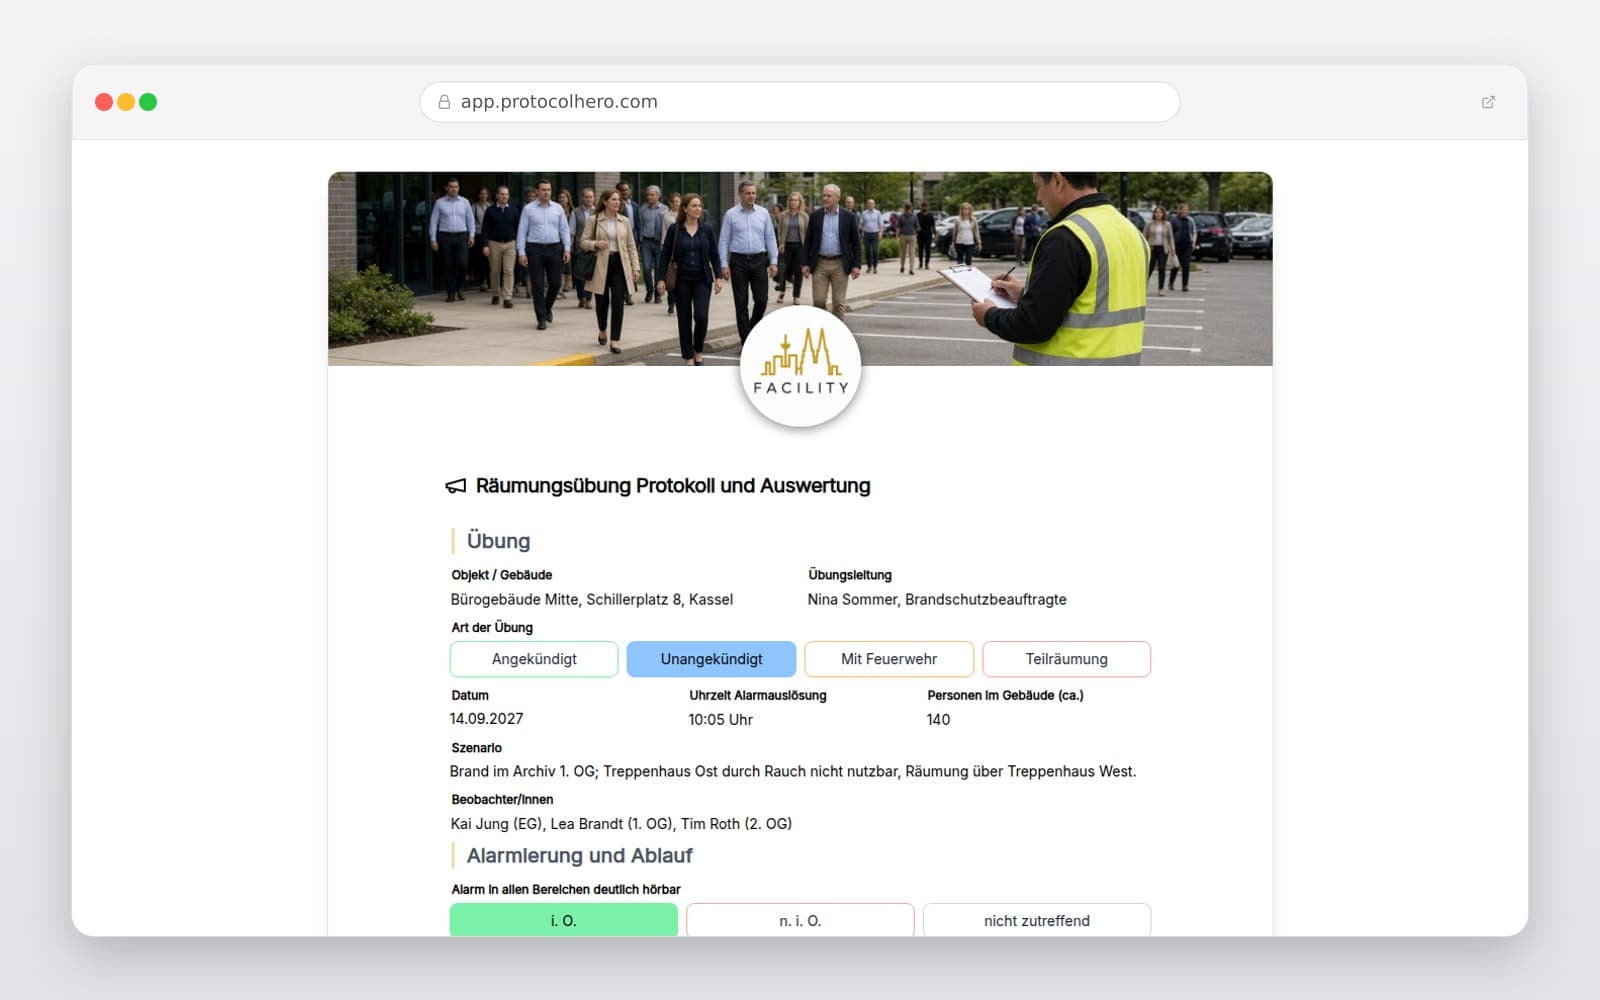Click the yellow minimize window button

(x=126, y=102)
